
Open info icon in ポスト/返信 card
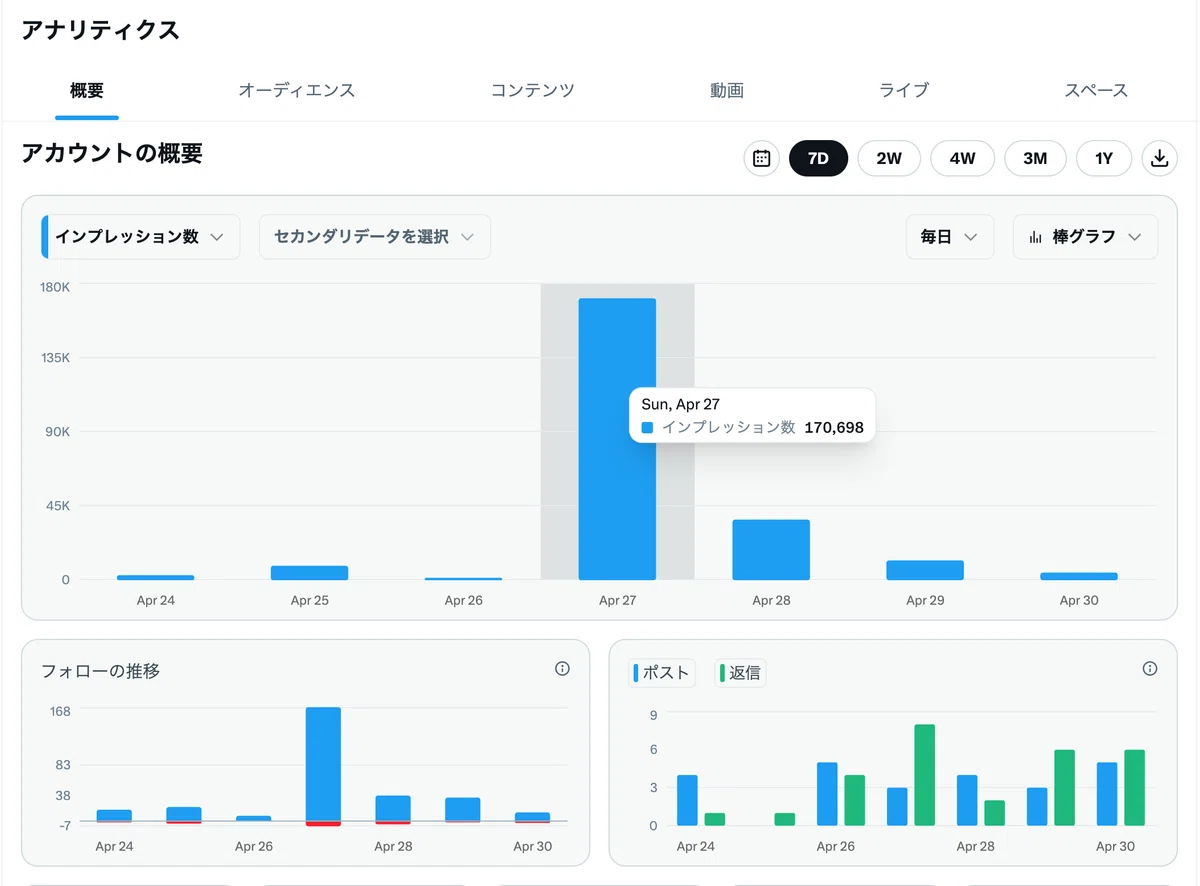click(x=1150, y=669)
